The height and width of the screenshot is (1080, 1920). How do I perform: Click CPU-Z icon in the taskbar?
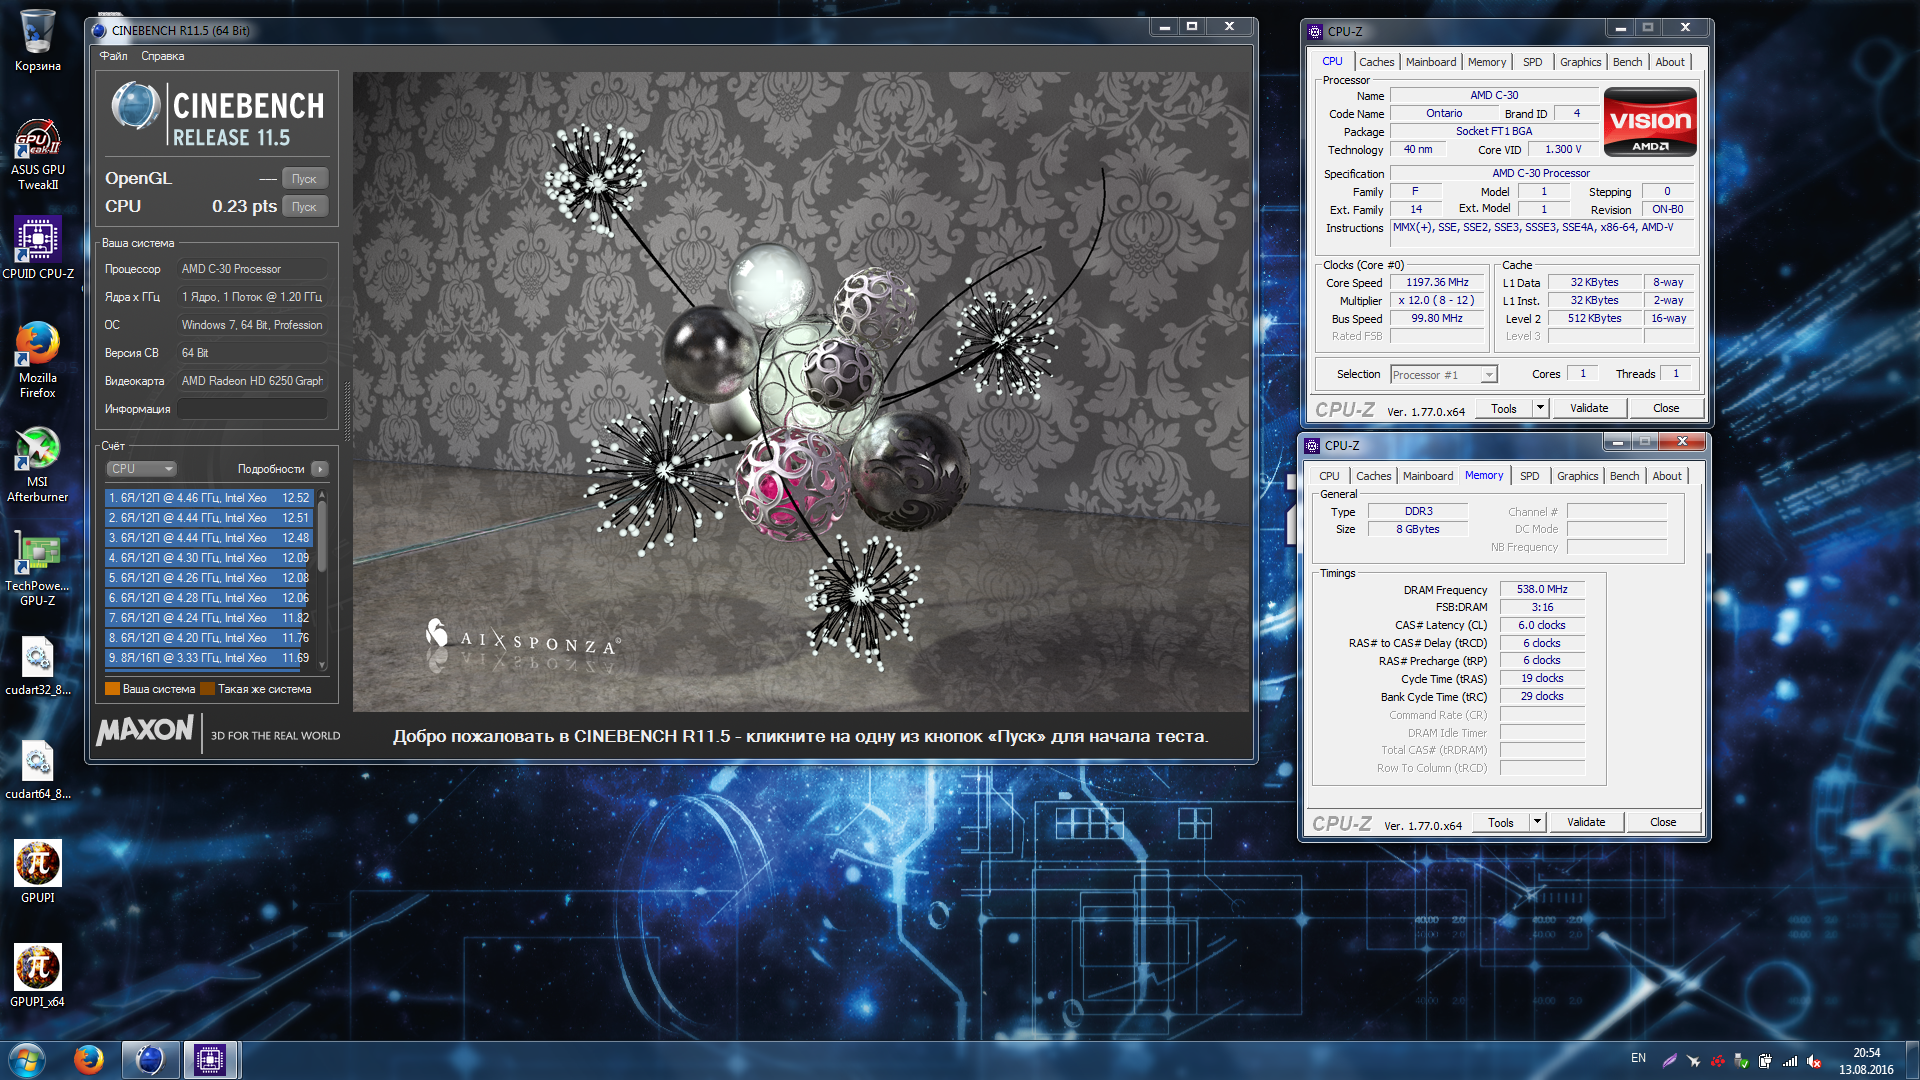pyautogui.click(x=210, y=1060)
